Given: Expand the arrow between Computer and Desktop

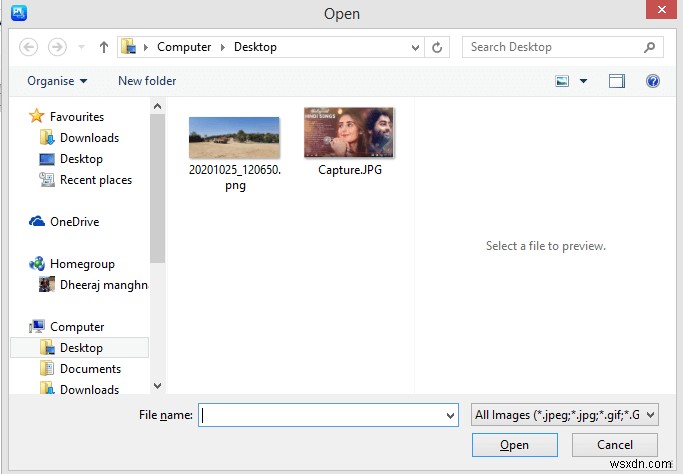Looking at the screenshot, I should tap(223, 47).
